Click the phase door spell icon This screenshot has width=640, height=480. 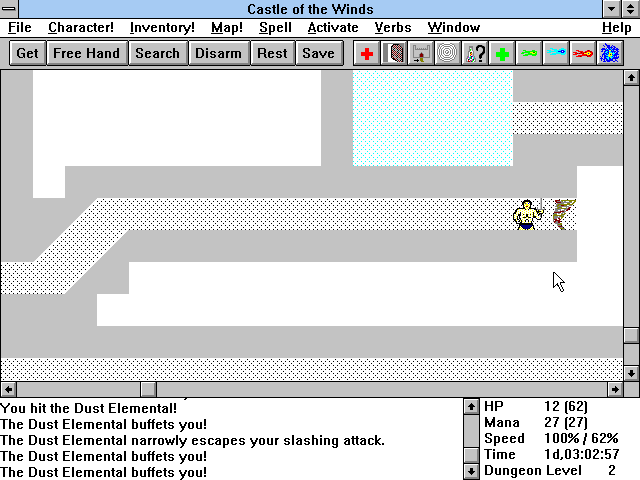[393, 53]
